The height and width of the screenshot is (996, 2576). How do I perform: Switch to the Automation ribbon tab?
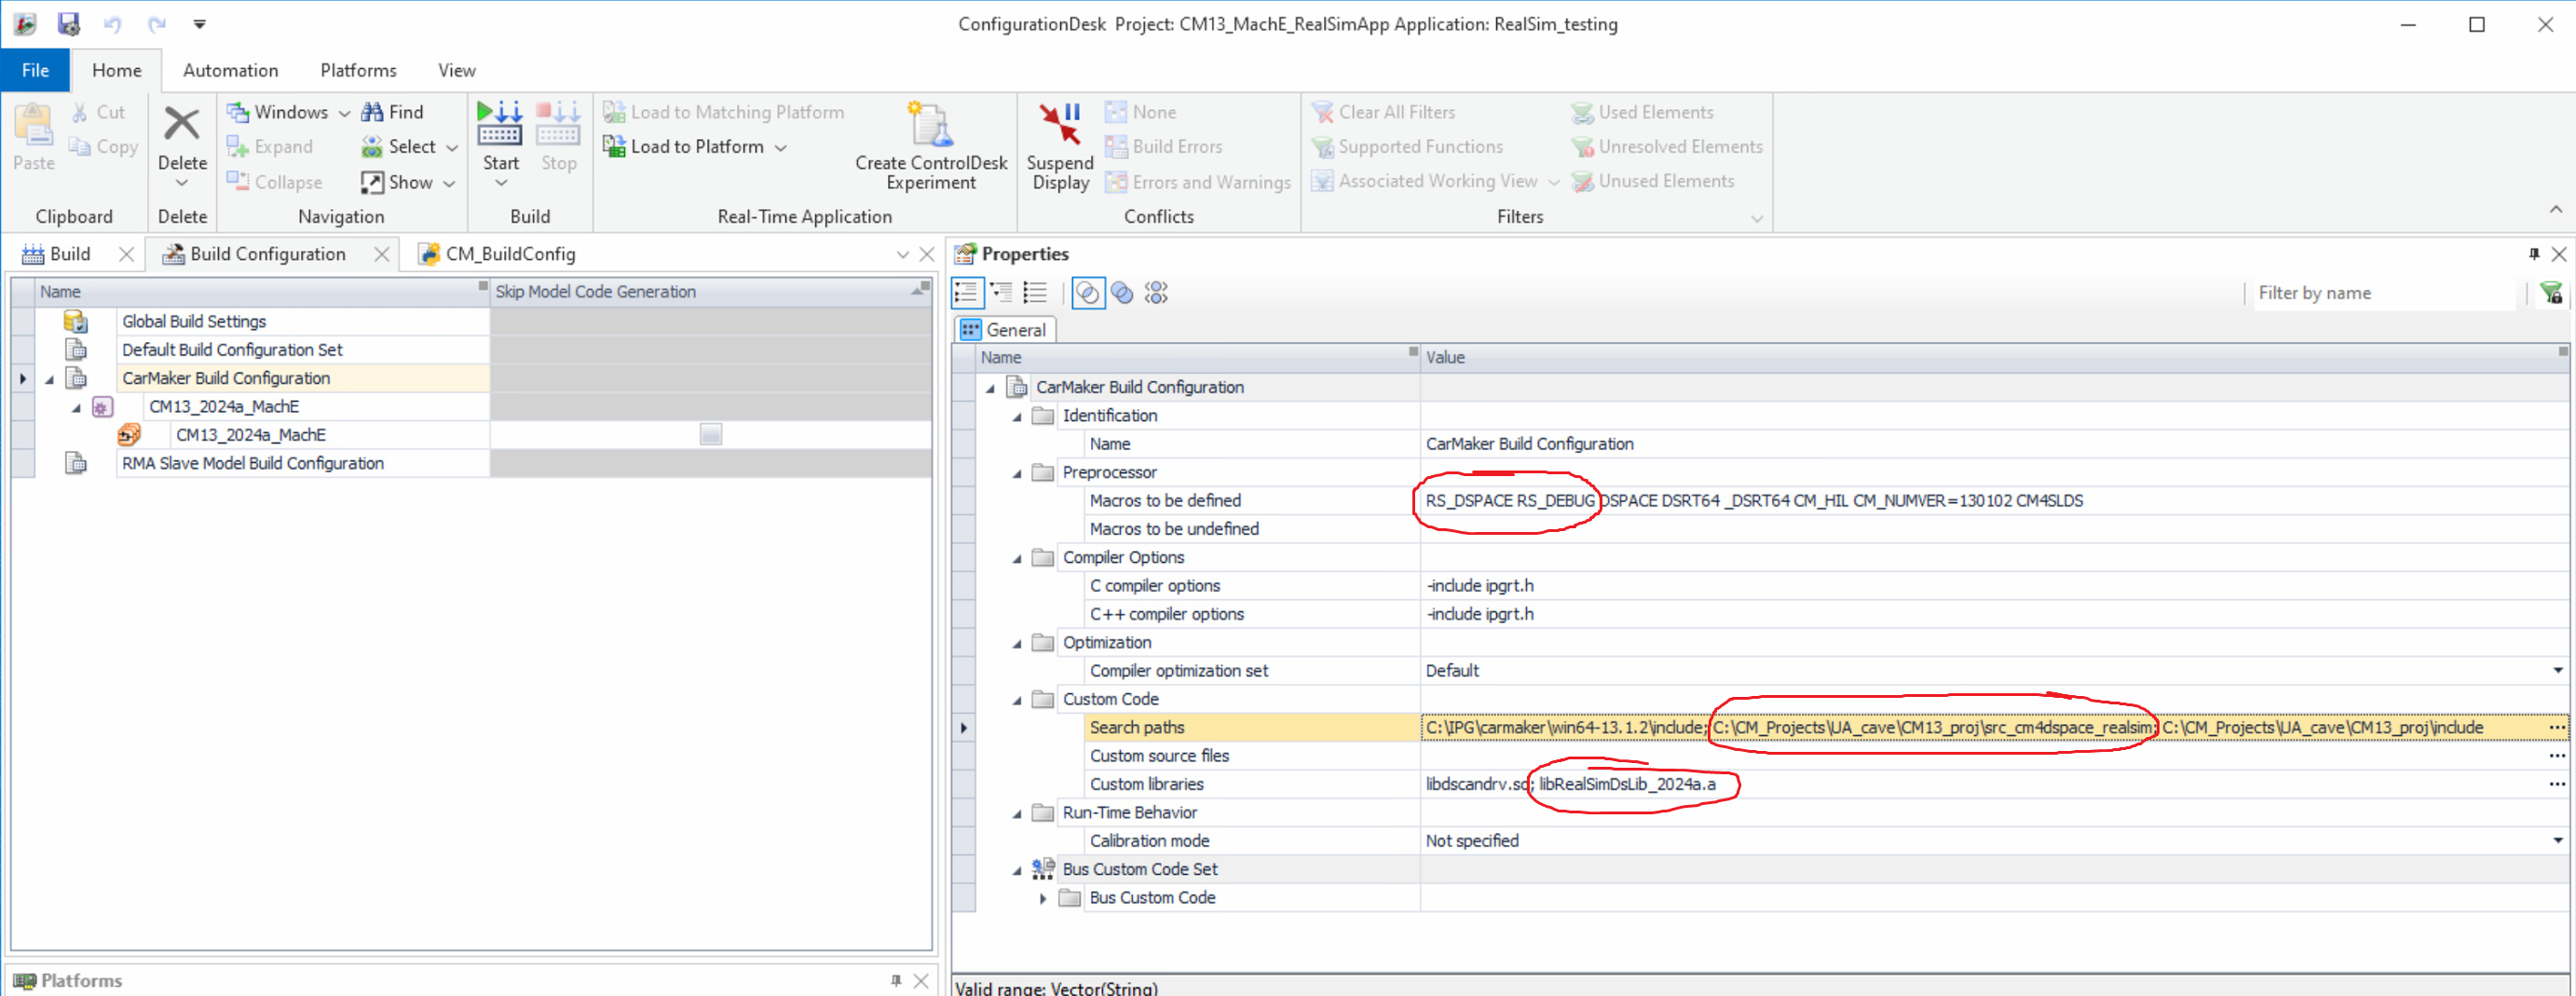coord(230,70)
